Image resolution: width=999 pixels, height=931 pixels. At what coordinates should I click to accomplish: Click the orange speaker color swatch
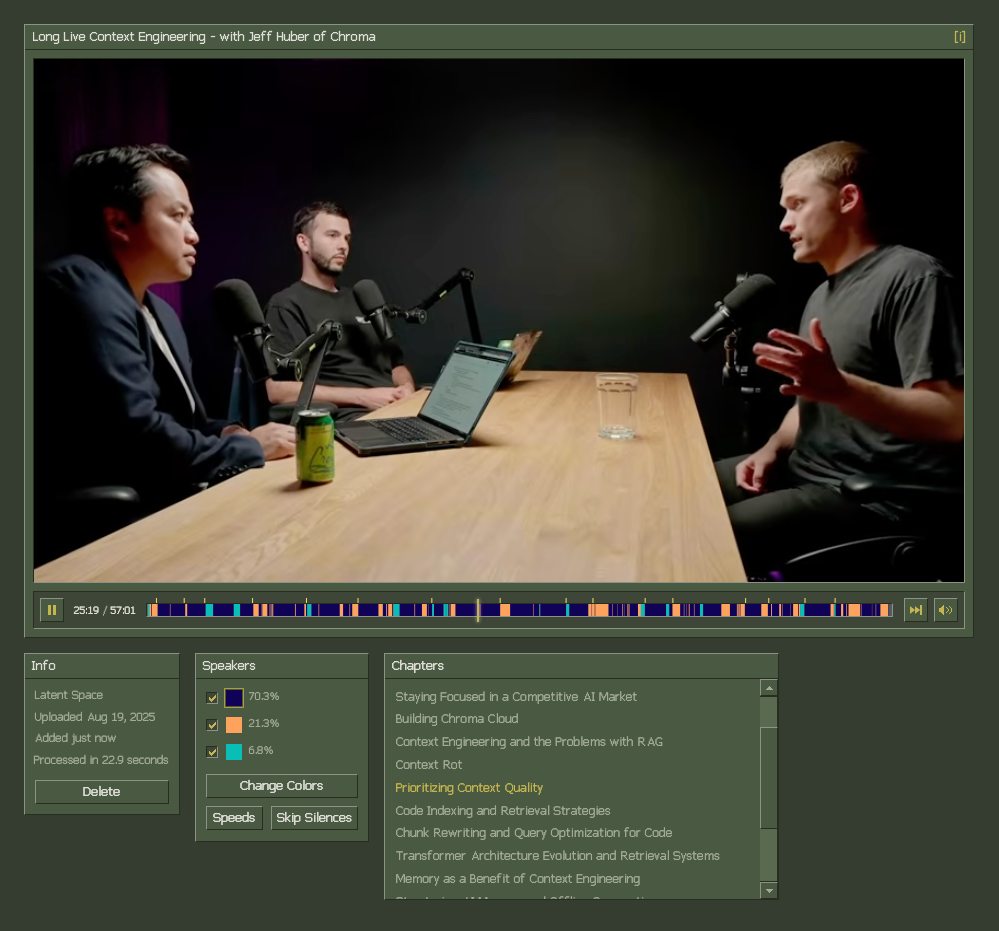[234, 725]
